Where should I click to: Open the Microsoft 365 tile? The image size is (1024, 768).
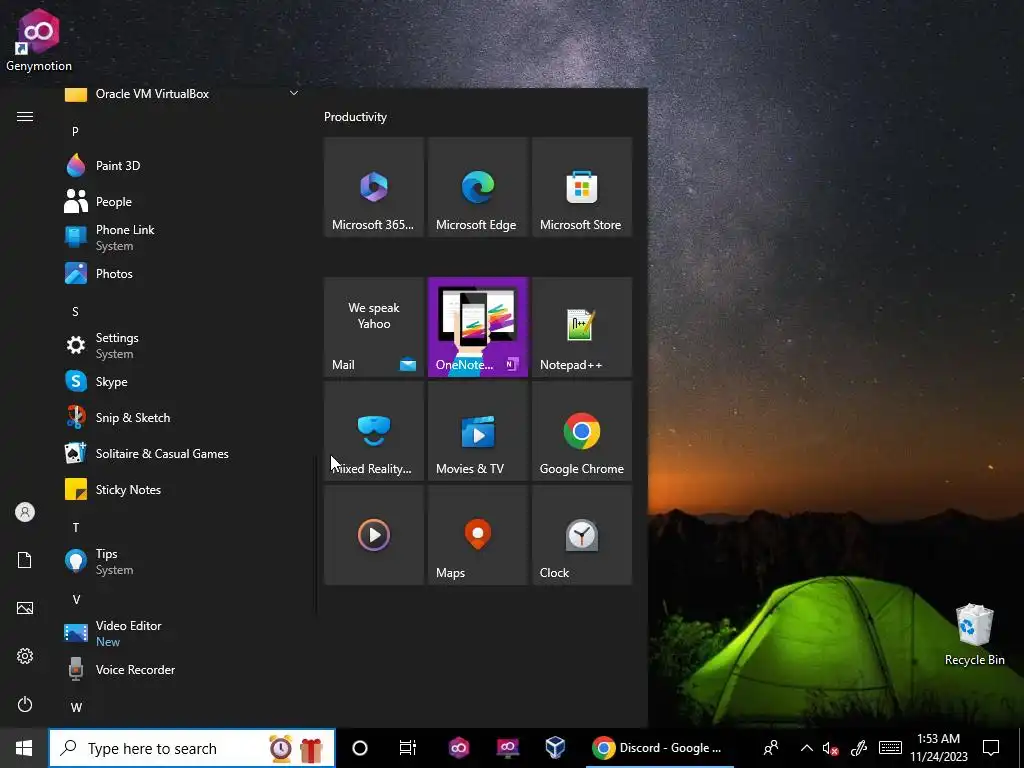(x=374, y=187)
